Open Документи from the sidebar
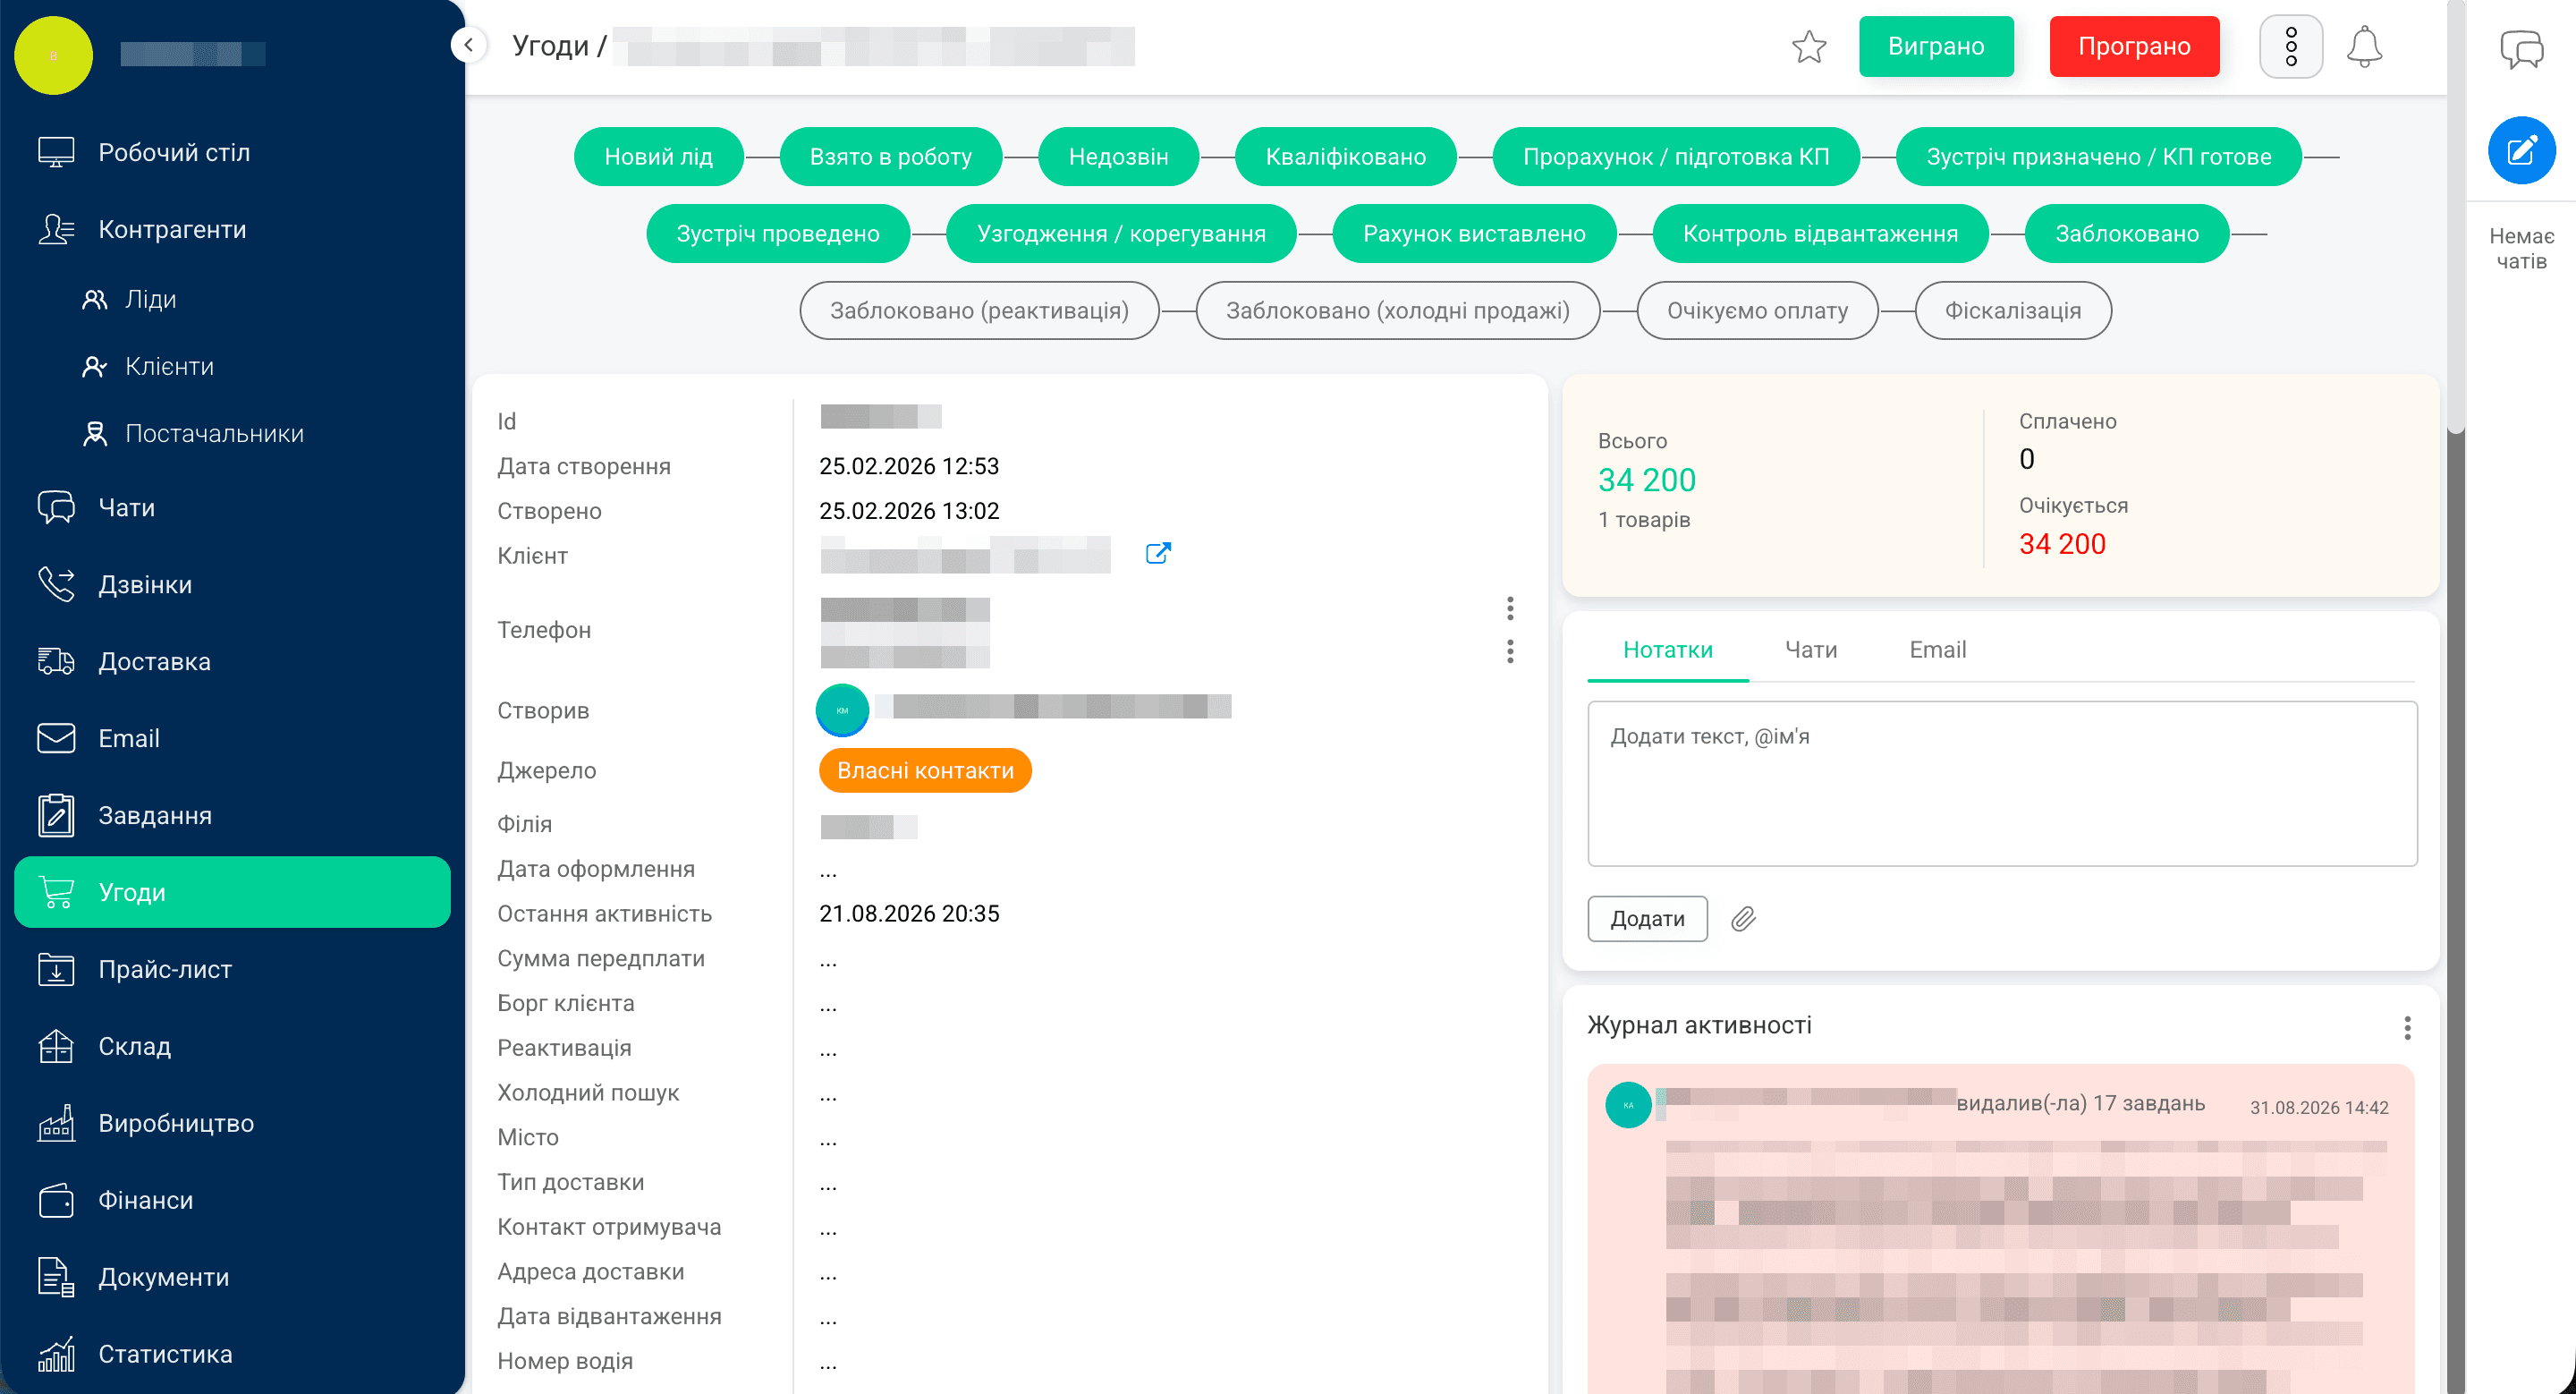The width and height of the screenshot is (2576, 1394). (x=232, y=1277)
